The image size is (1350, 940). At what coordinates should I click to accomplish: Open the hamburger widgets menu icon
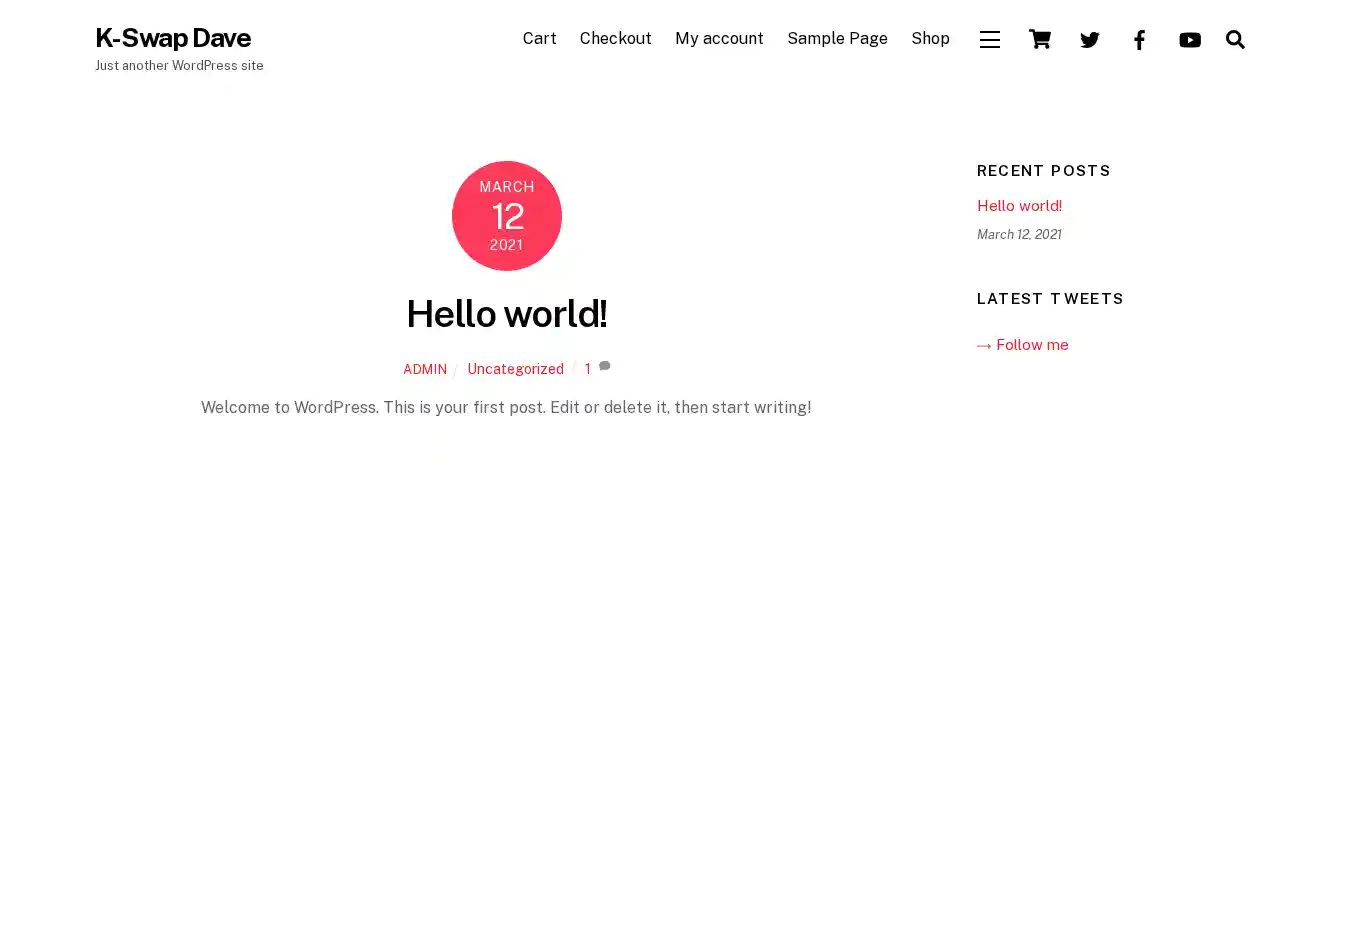989,40
